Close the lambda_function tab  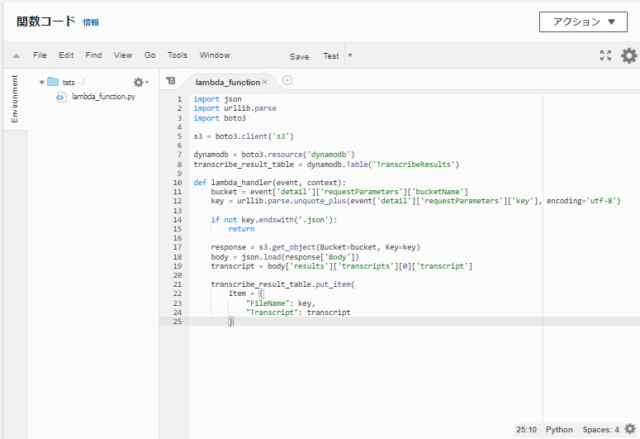[x=265, y=82]
